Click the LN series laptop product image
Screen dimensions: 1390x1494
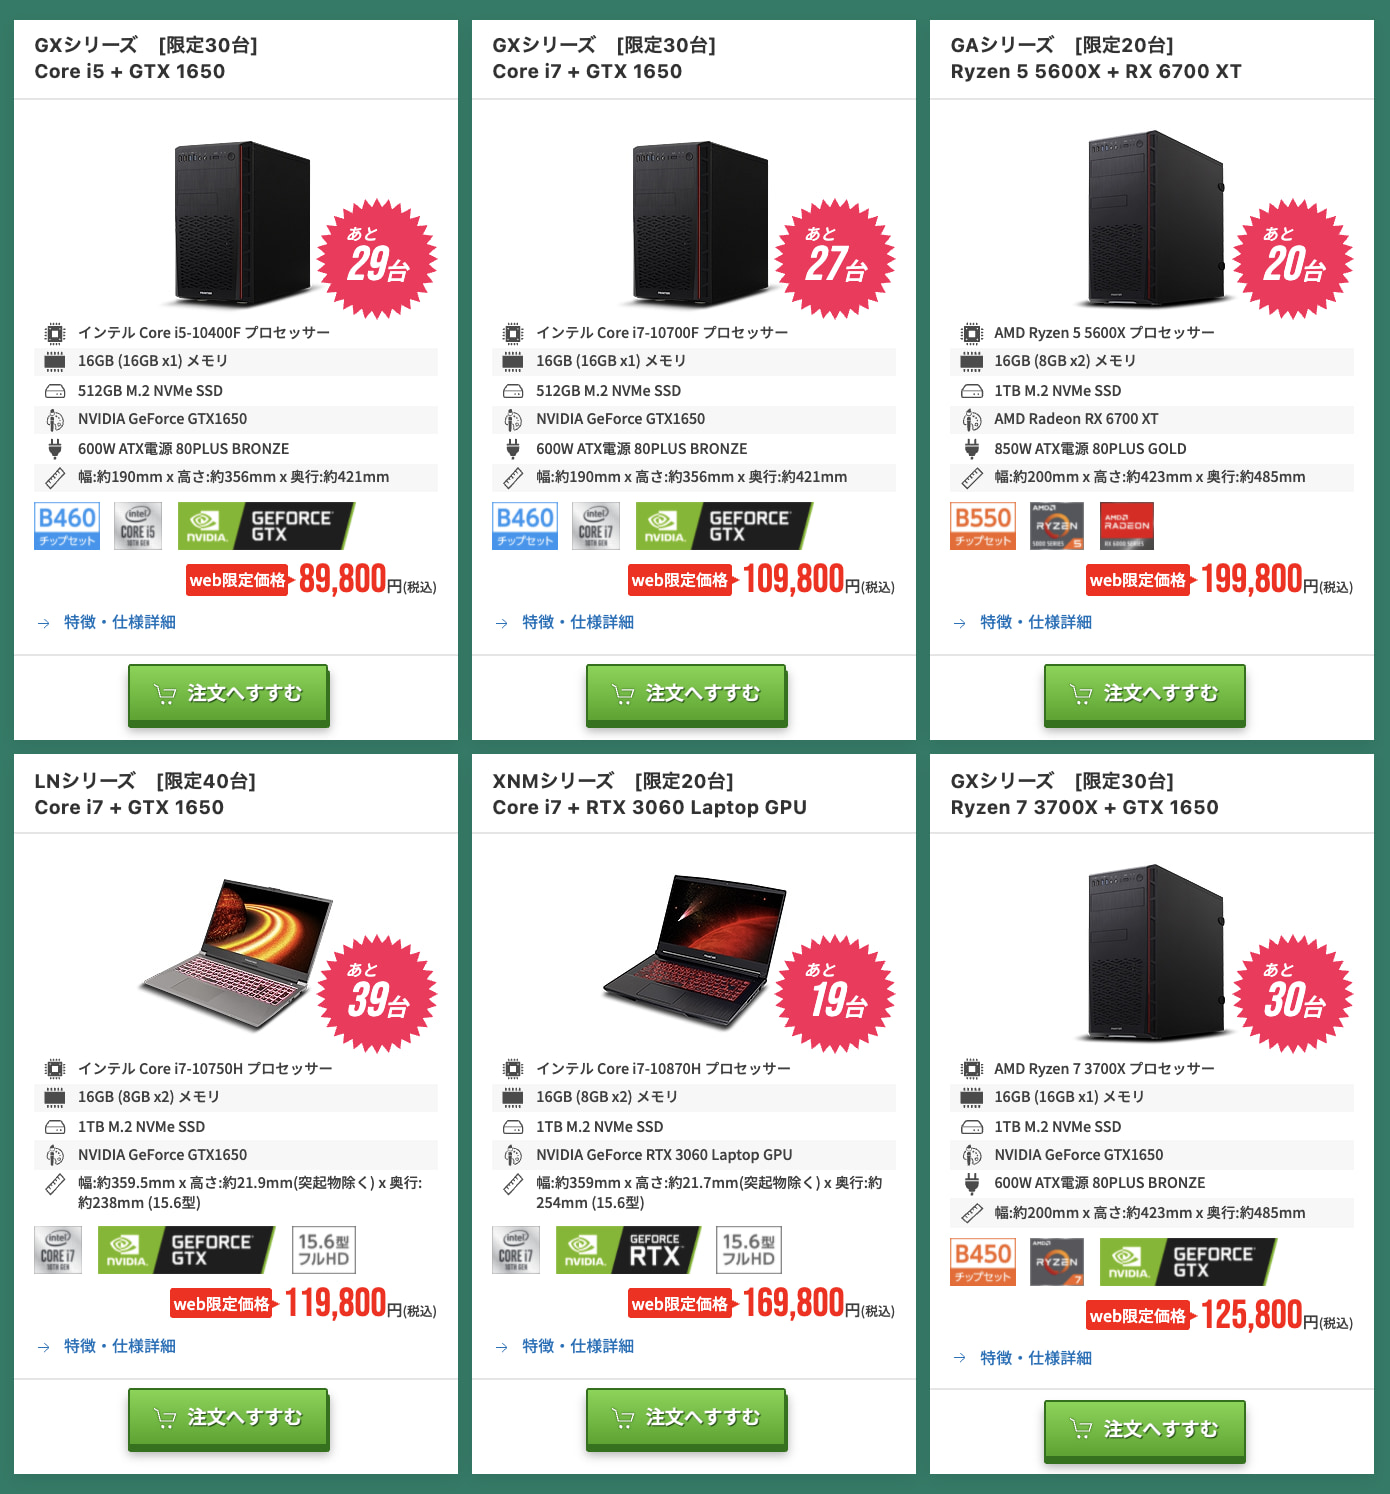click(237, 954)
